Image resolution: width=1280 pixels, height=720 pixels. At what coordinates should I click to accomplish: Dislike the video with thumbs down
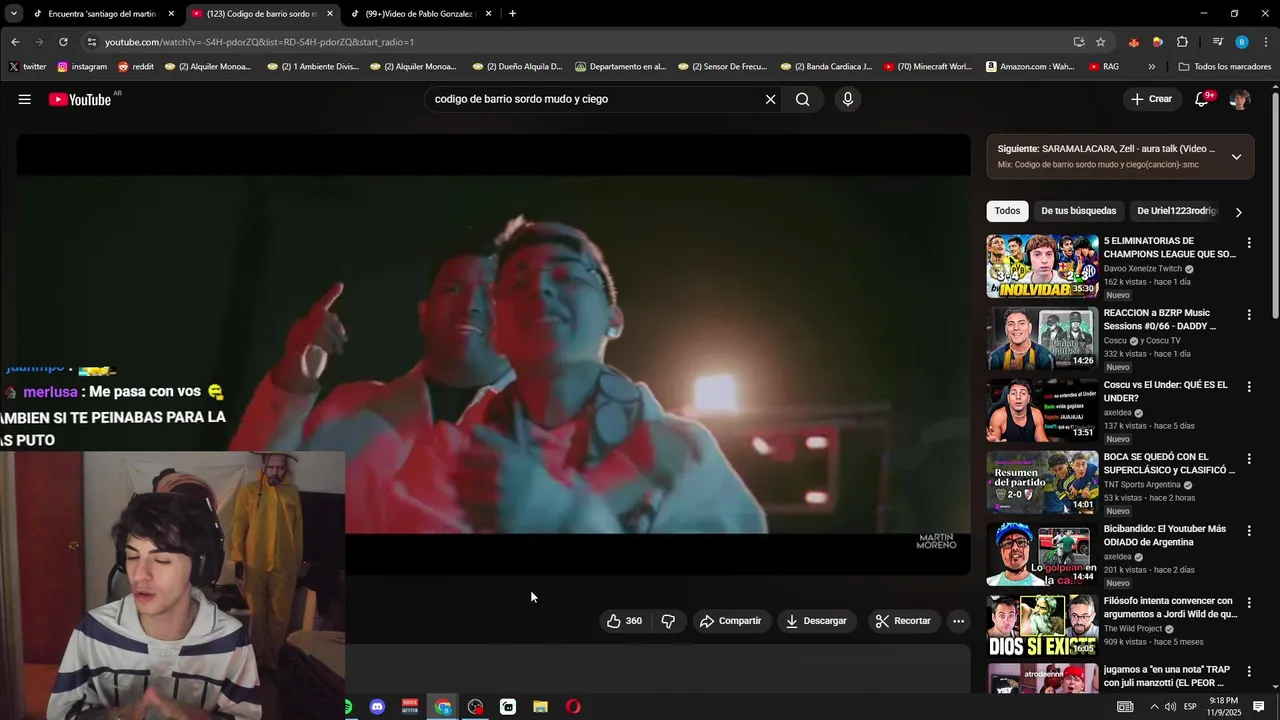[x=668, y=621]
